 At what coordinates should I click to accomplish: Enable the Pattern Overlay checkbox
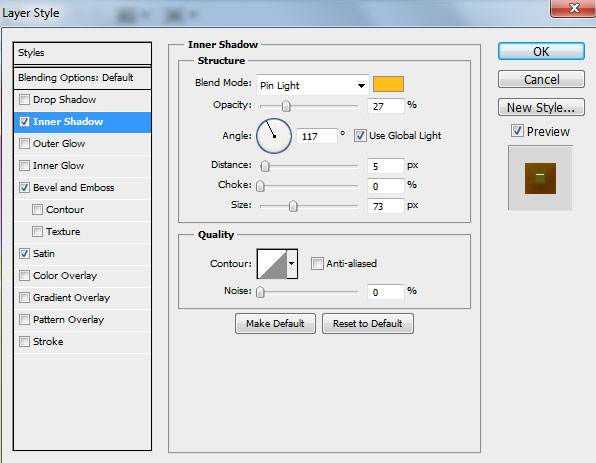click(24, 320)
